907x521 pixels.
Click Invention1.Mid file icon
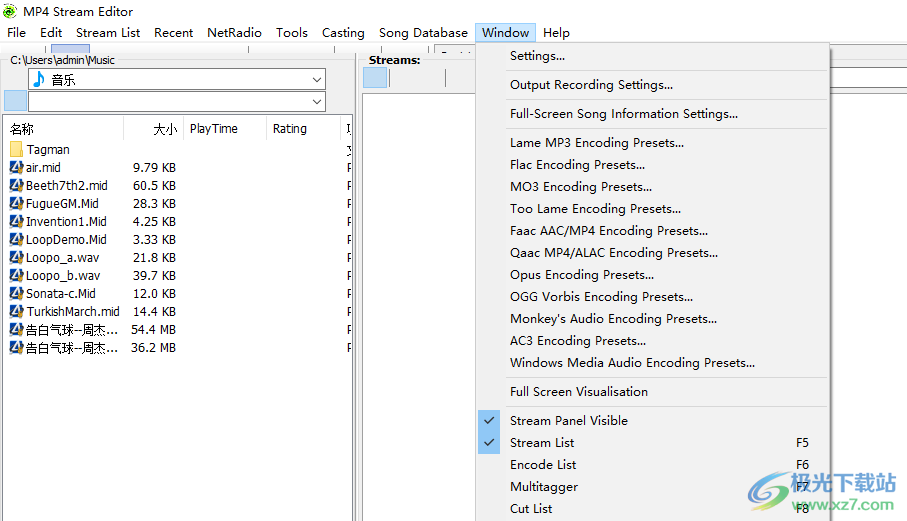[16, 221]
